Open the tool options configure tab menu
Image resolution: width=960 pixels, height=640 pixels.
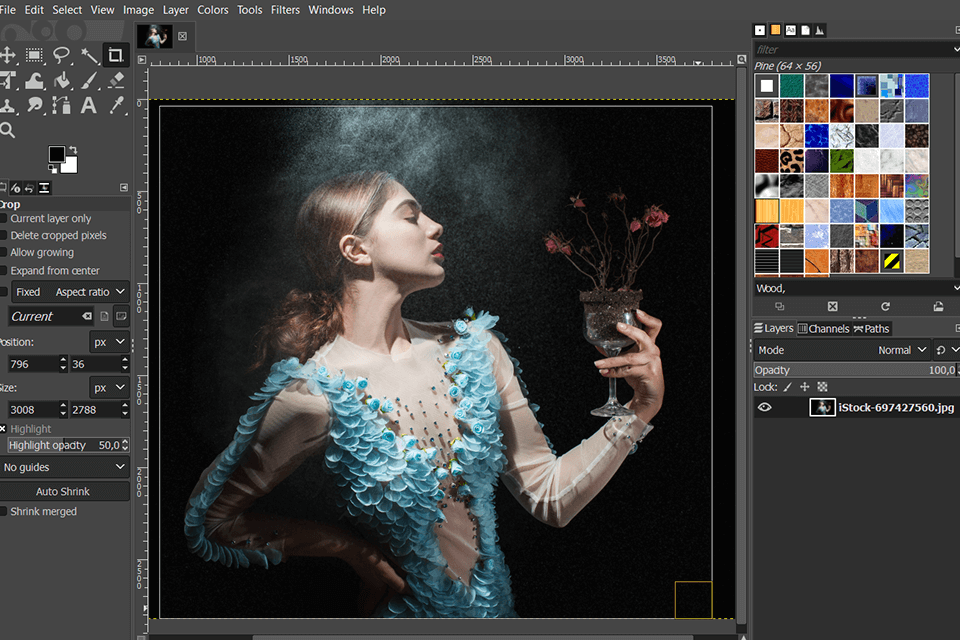coord(124,187)
